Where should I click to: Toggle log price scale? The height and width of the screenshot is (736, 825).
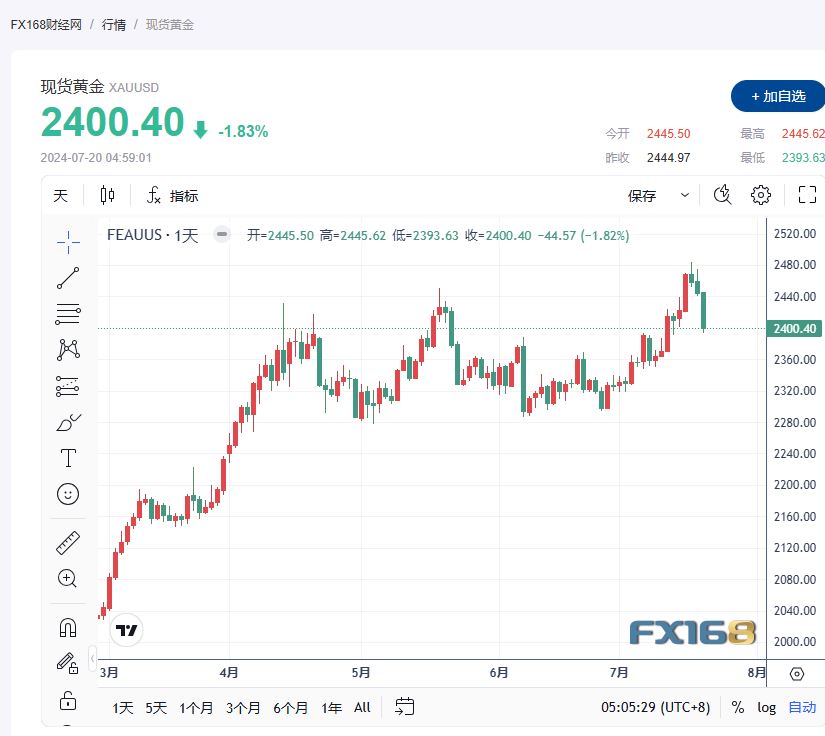(766, 707)
